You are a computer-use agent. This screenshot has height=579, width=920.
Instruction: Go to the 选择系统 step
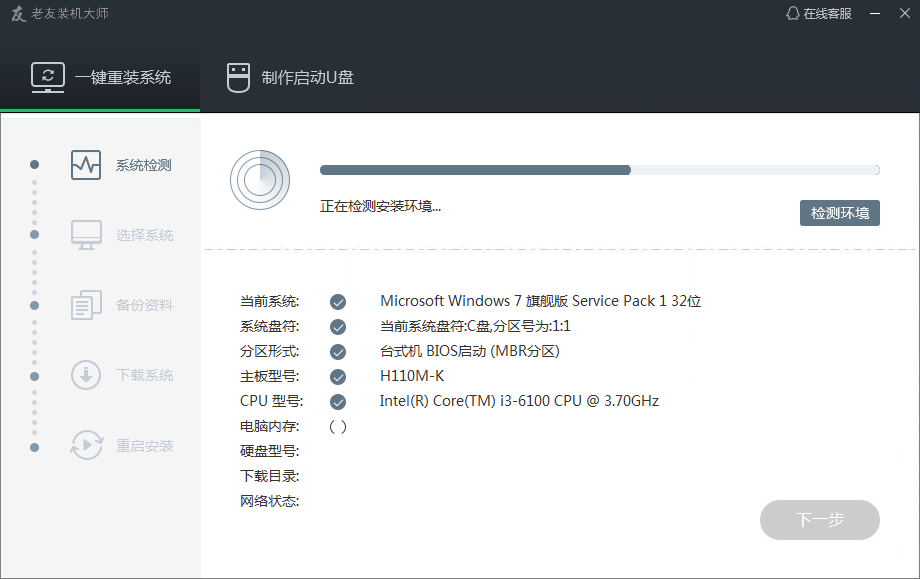(121, 235)
